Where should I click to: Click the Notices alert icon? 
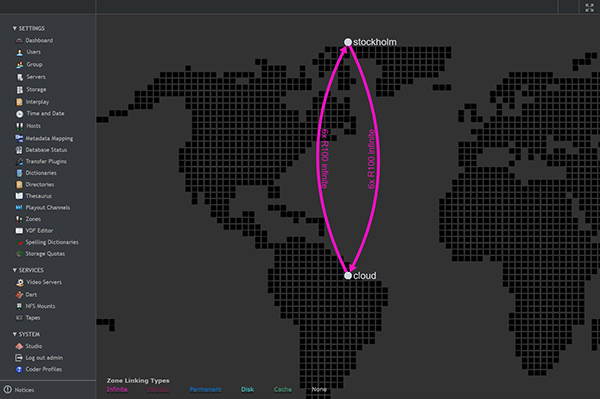[x=8, y=390]
